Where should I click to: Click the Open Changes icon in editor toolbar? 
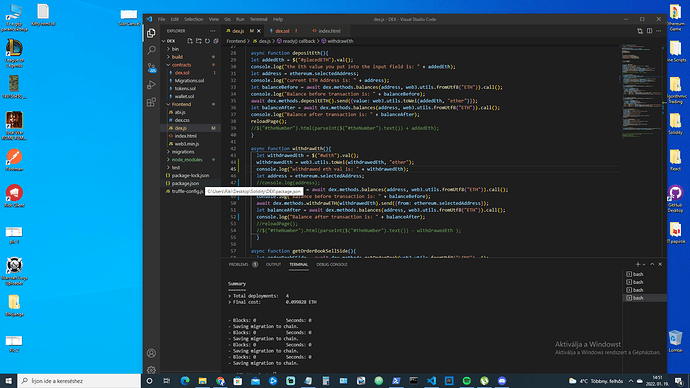pos(640,31)
